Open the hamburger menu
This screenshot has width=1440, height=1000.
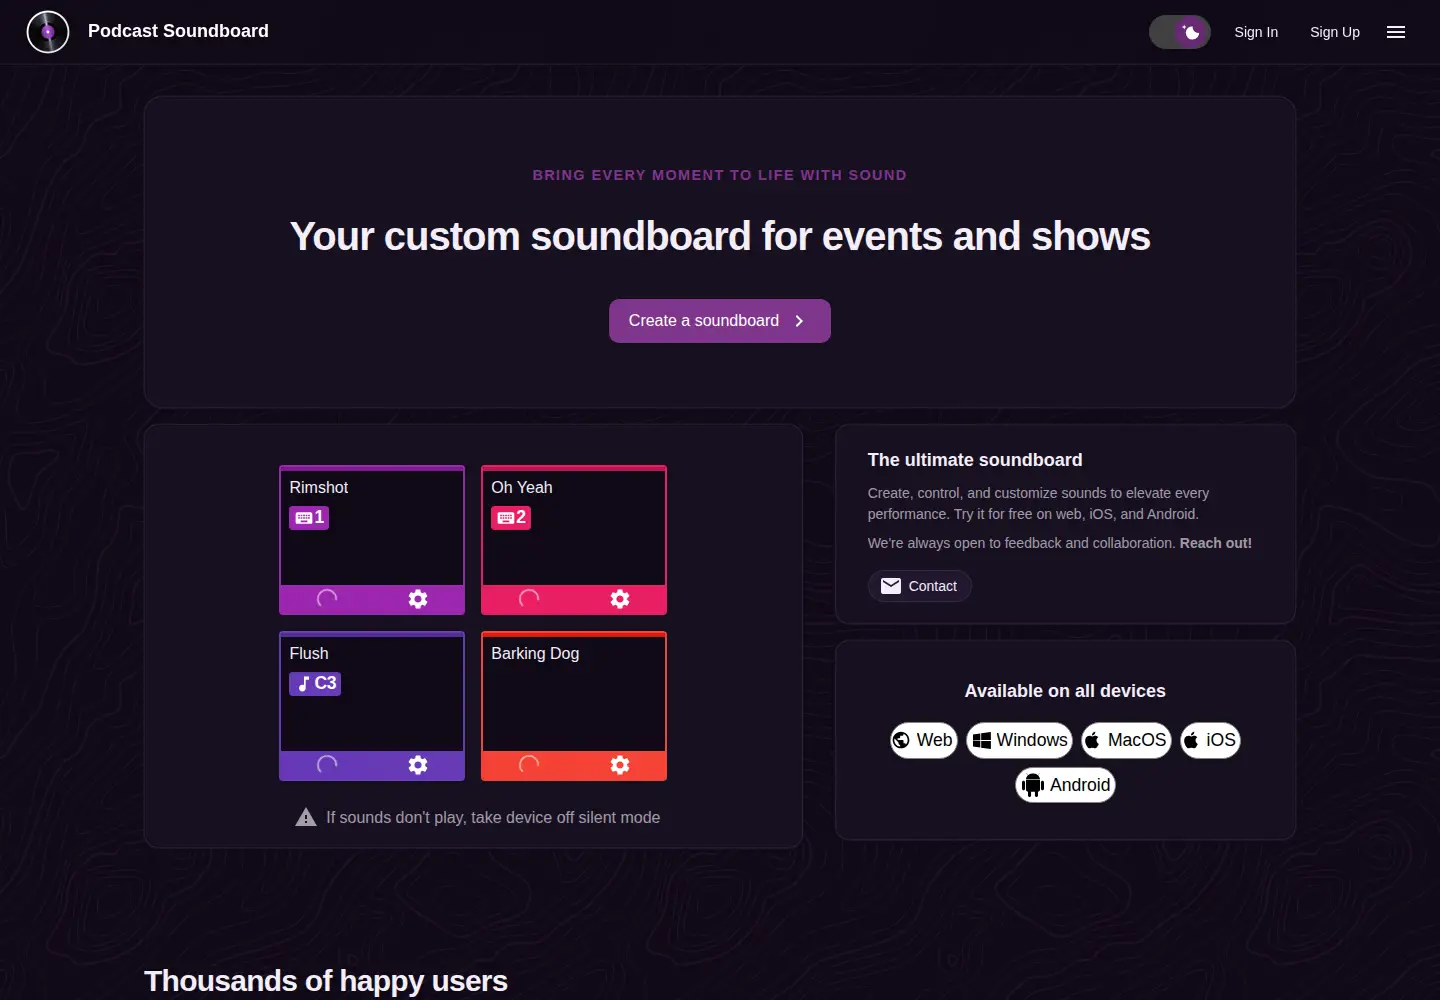[1396, 32]
